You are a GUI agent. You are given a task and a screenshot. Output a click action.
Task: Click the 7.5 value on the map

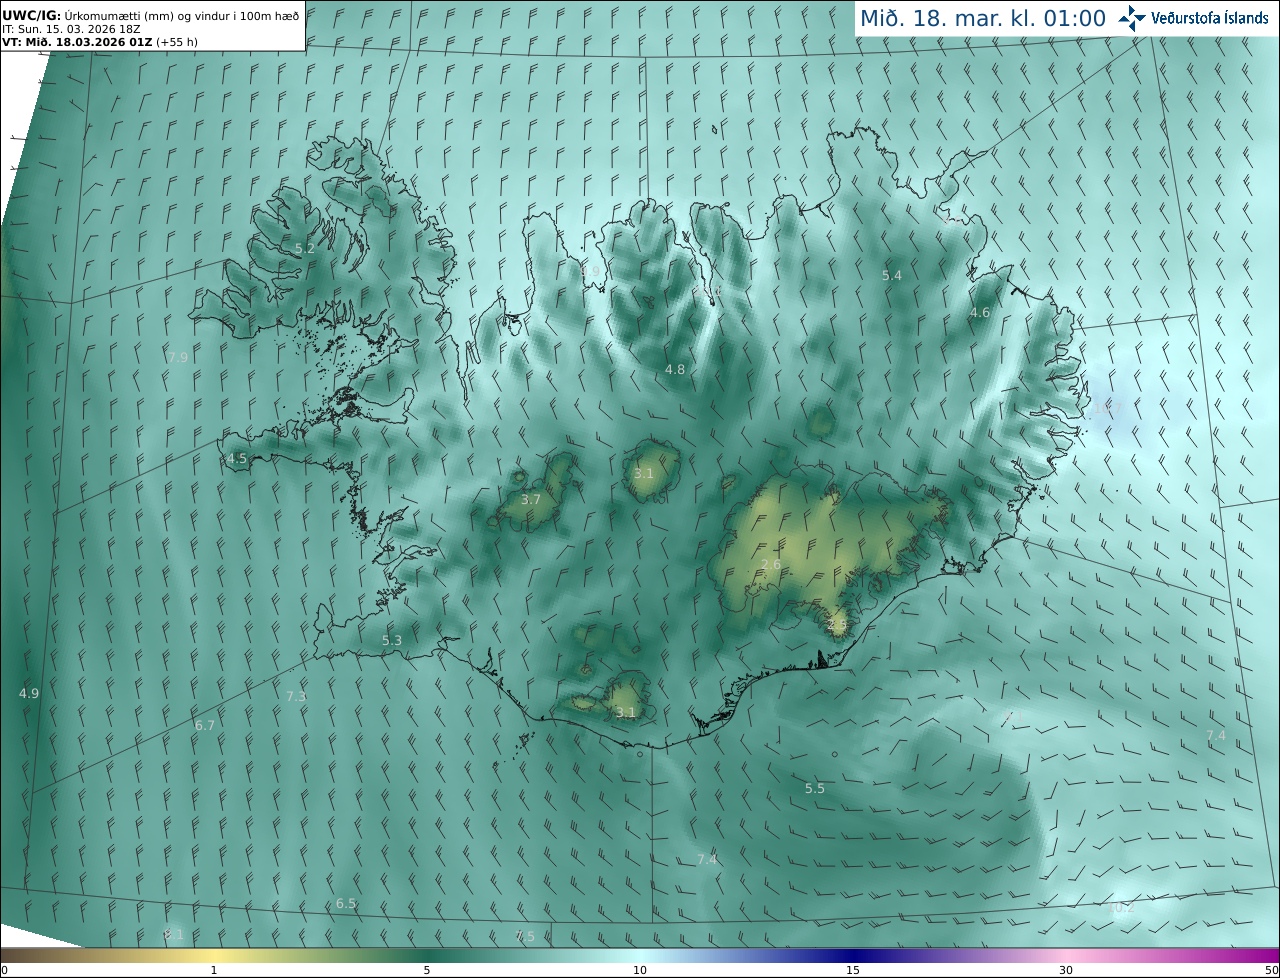tap(525, 937)
